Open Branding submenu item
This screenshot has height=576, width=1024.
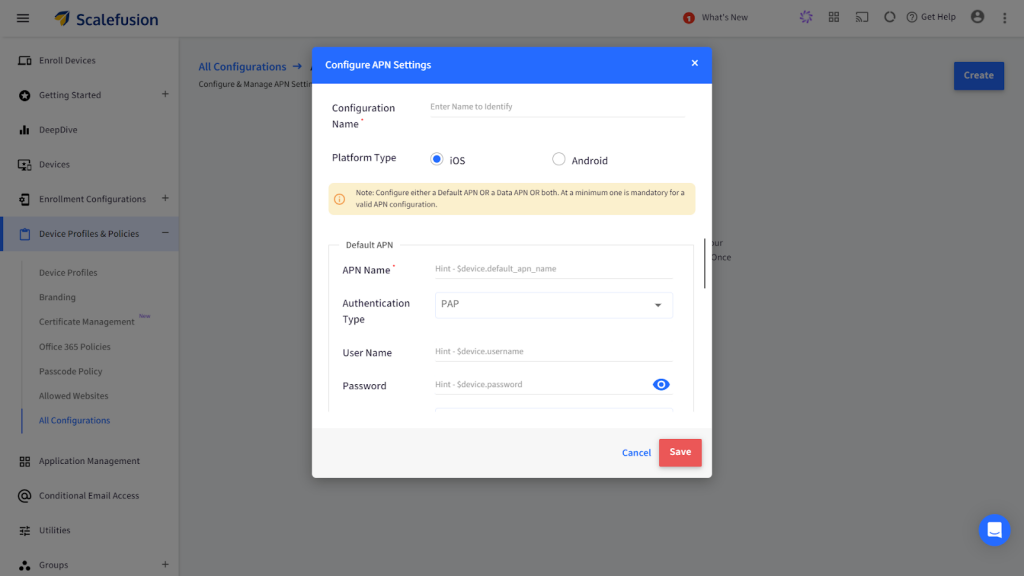[x=57, y=297]
